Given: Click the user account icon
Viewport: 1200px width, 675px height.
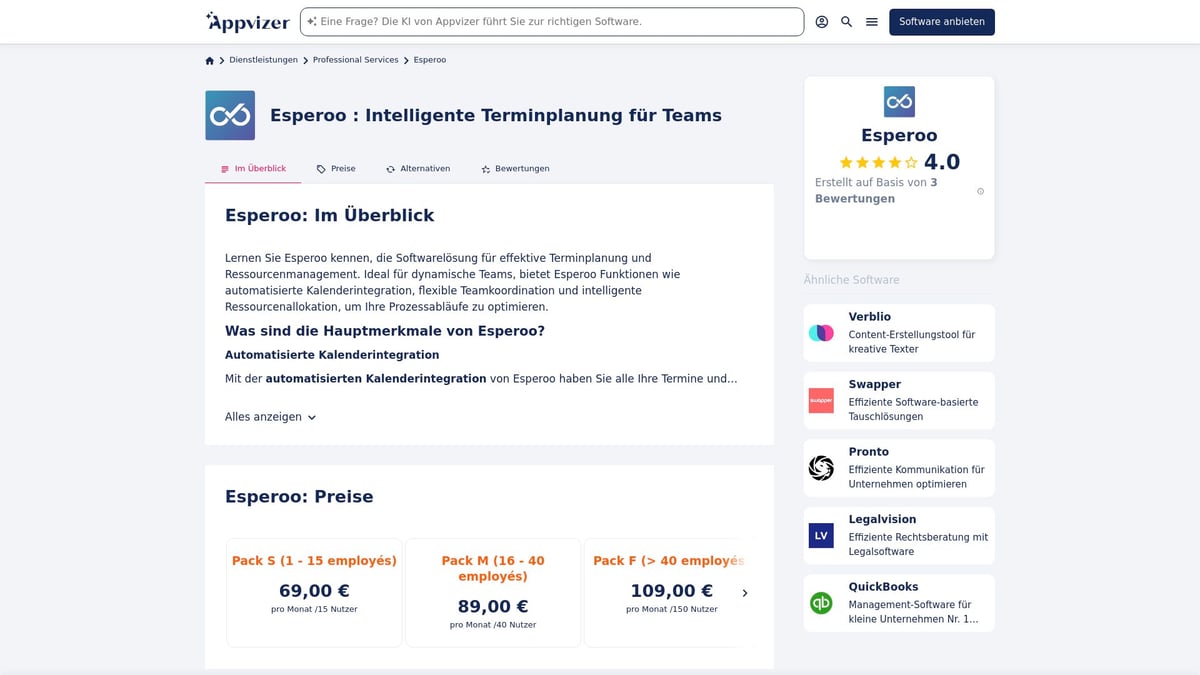Looking at the screenshot, I should pos(822,22).
